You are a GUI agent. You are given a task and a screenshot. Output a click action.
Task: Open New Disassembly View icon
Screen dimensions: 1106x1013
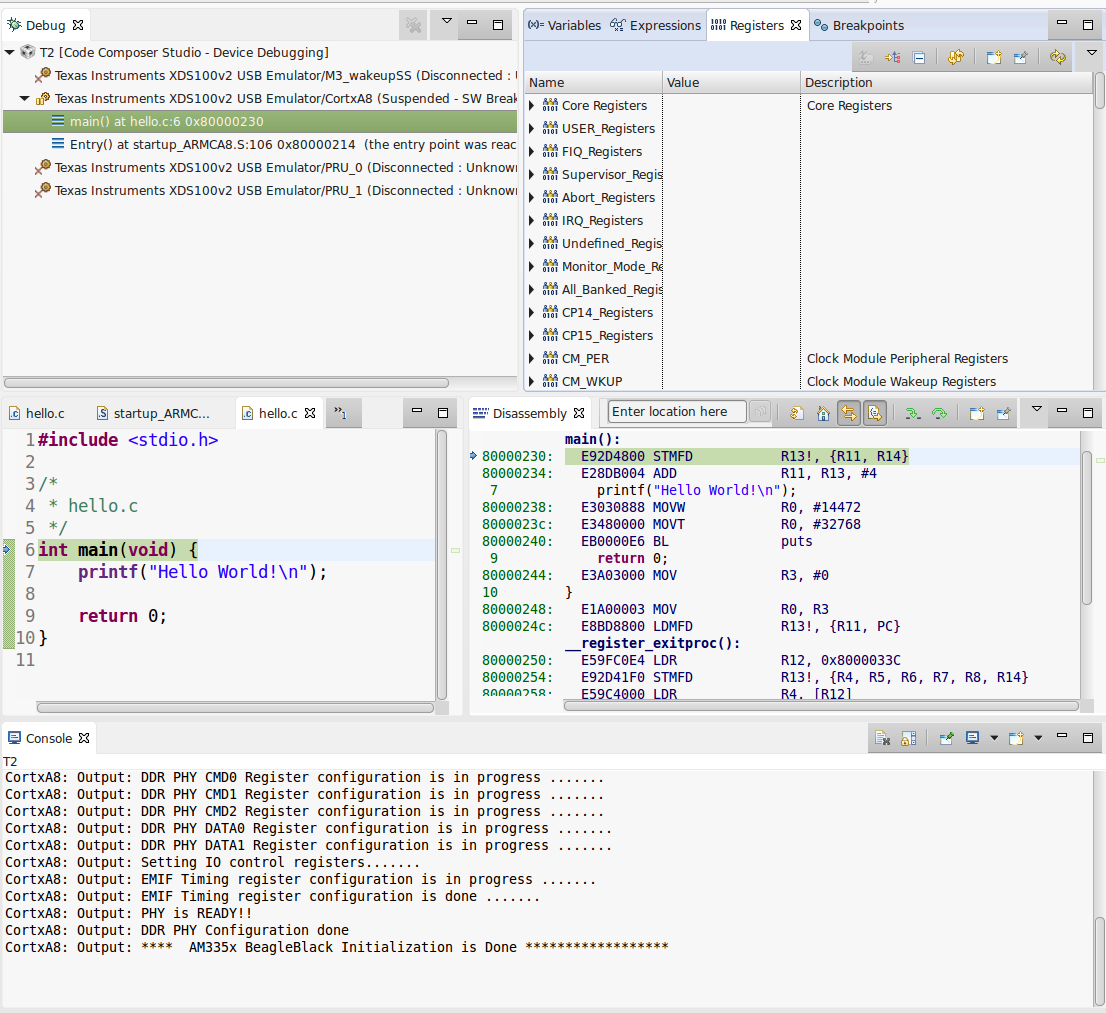tap(977, 412)
